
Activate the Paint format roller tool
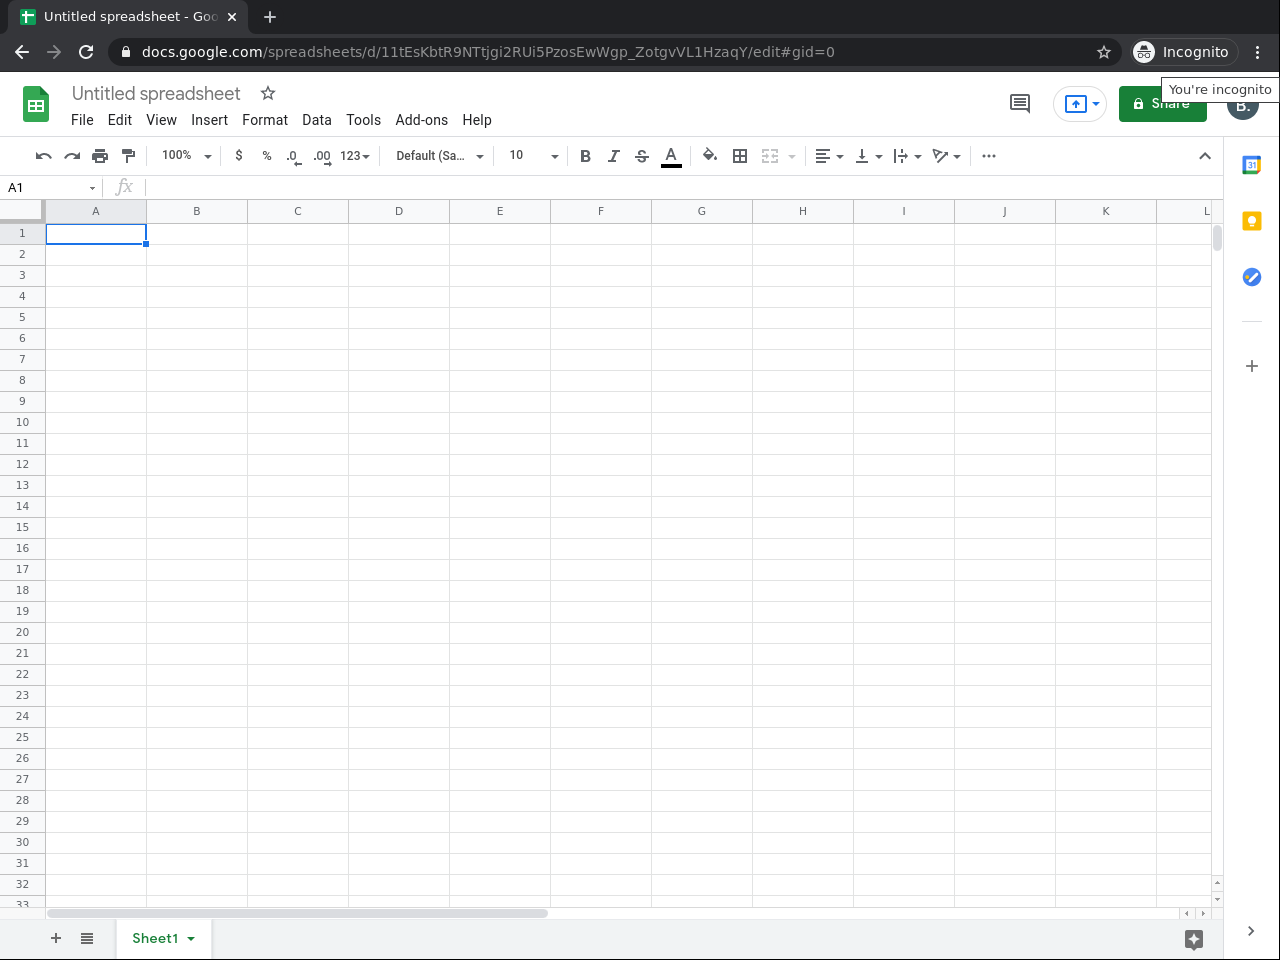128,156
